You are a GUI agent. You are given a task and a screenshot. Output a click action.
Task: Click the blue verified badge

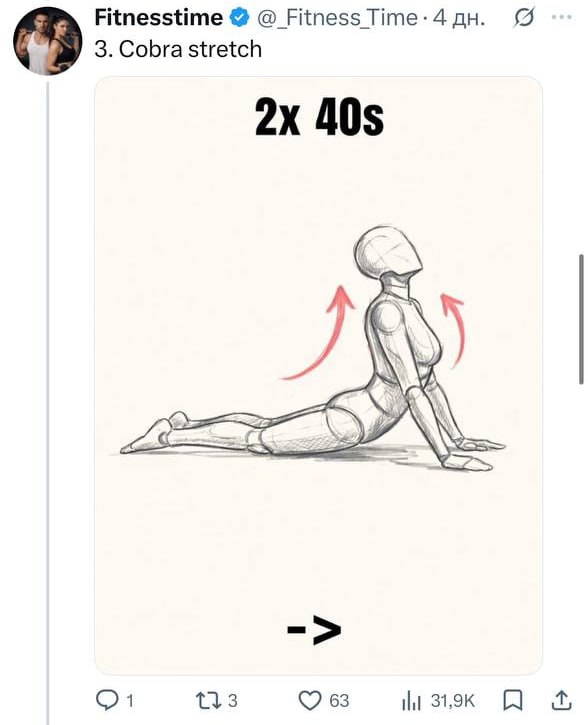[x=239, y=18]
